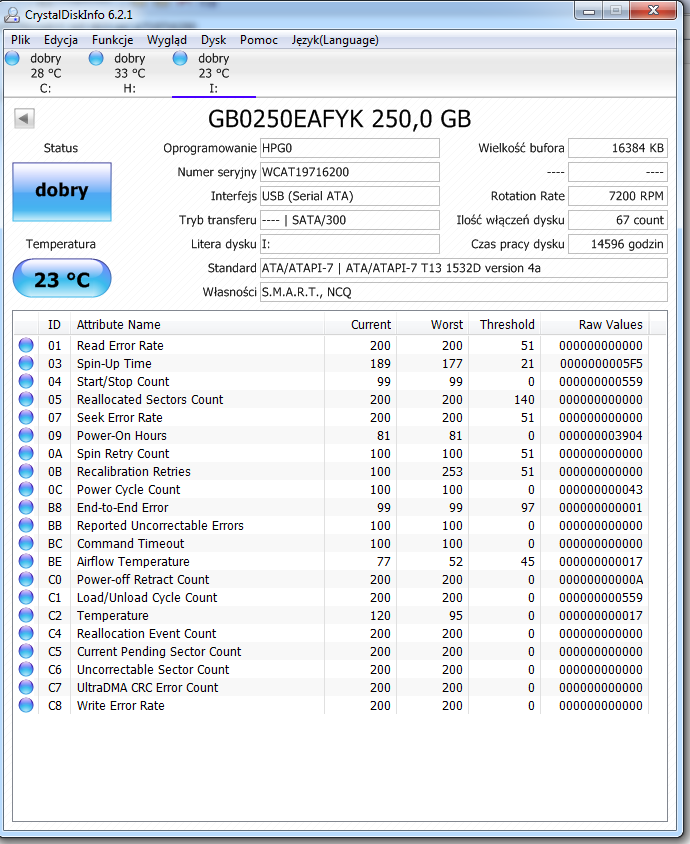This screenshot has width=690, height=844.
Task: Click the status icon for End-to-End Error
Action: click(x=26, y=507)
